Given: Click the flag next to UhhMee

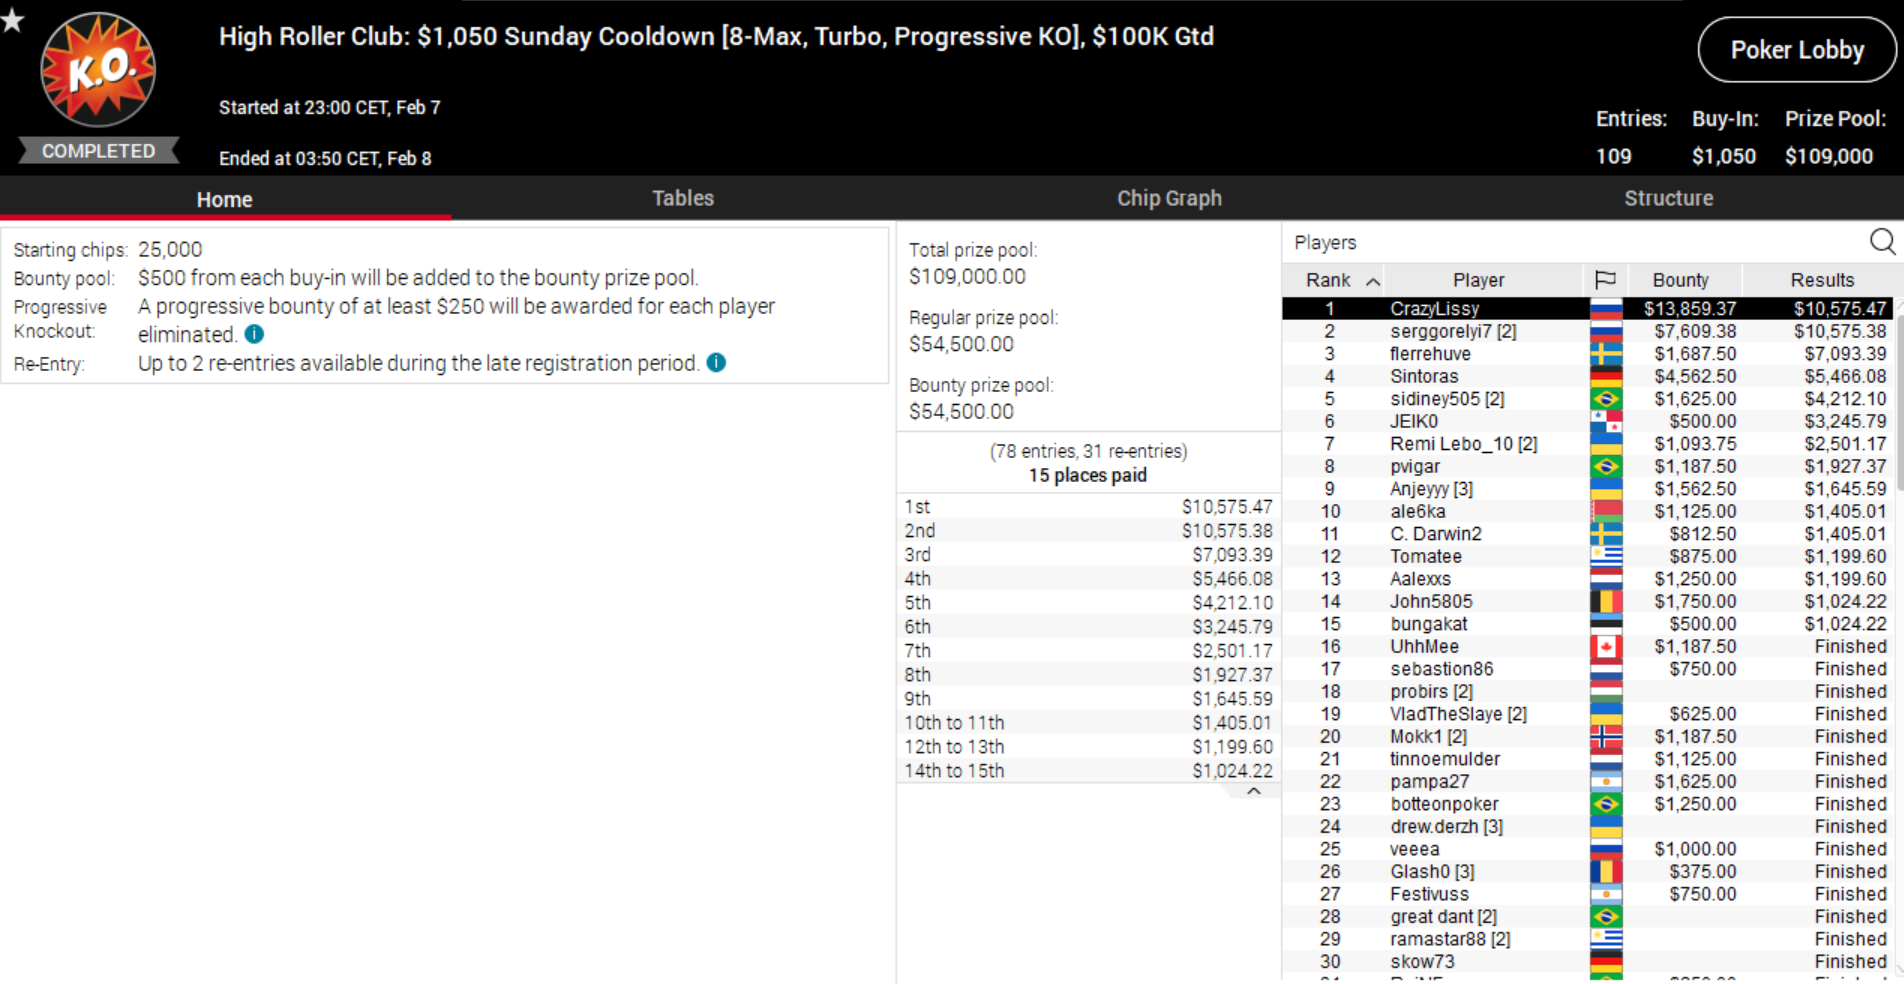Looking at the screenshot, I should tap(1605, 647).
